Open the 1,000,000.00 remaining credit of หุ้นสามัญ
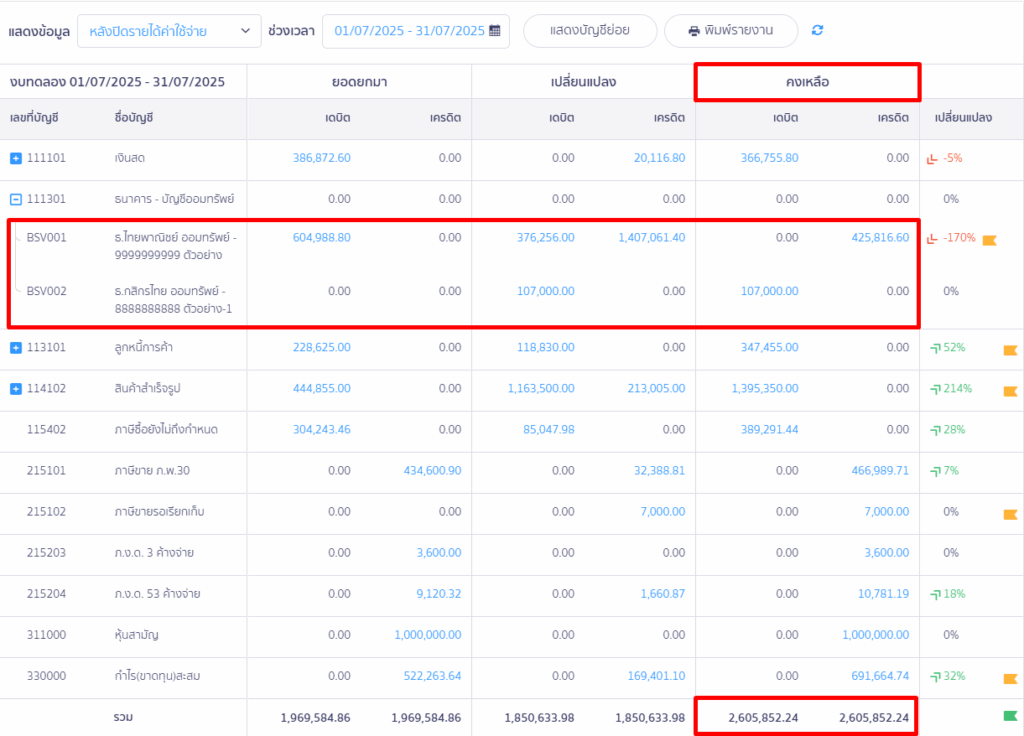This screenshot has width=1024, height=736. pos(875,635)
